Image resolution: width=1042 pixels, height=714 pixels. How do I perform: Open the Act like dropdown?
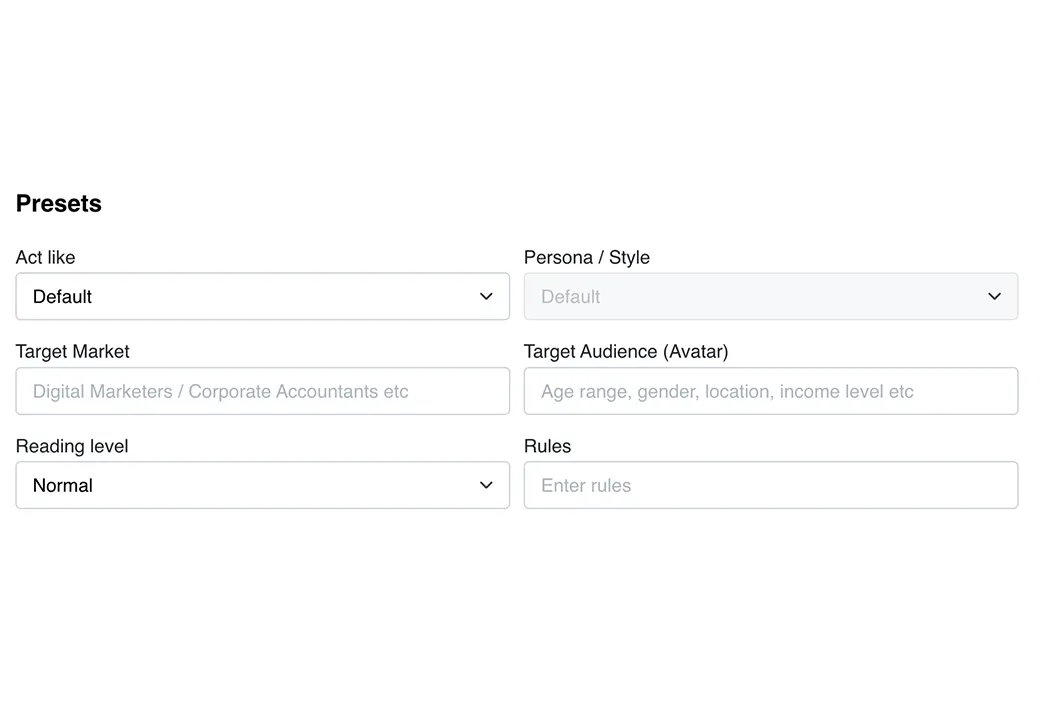click(262, 297)
